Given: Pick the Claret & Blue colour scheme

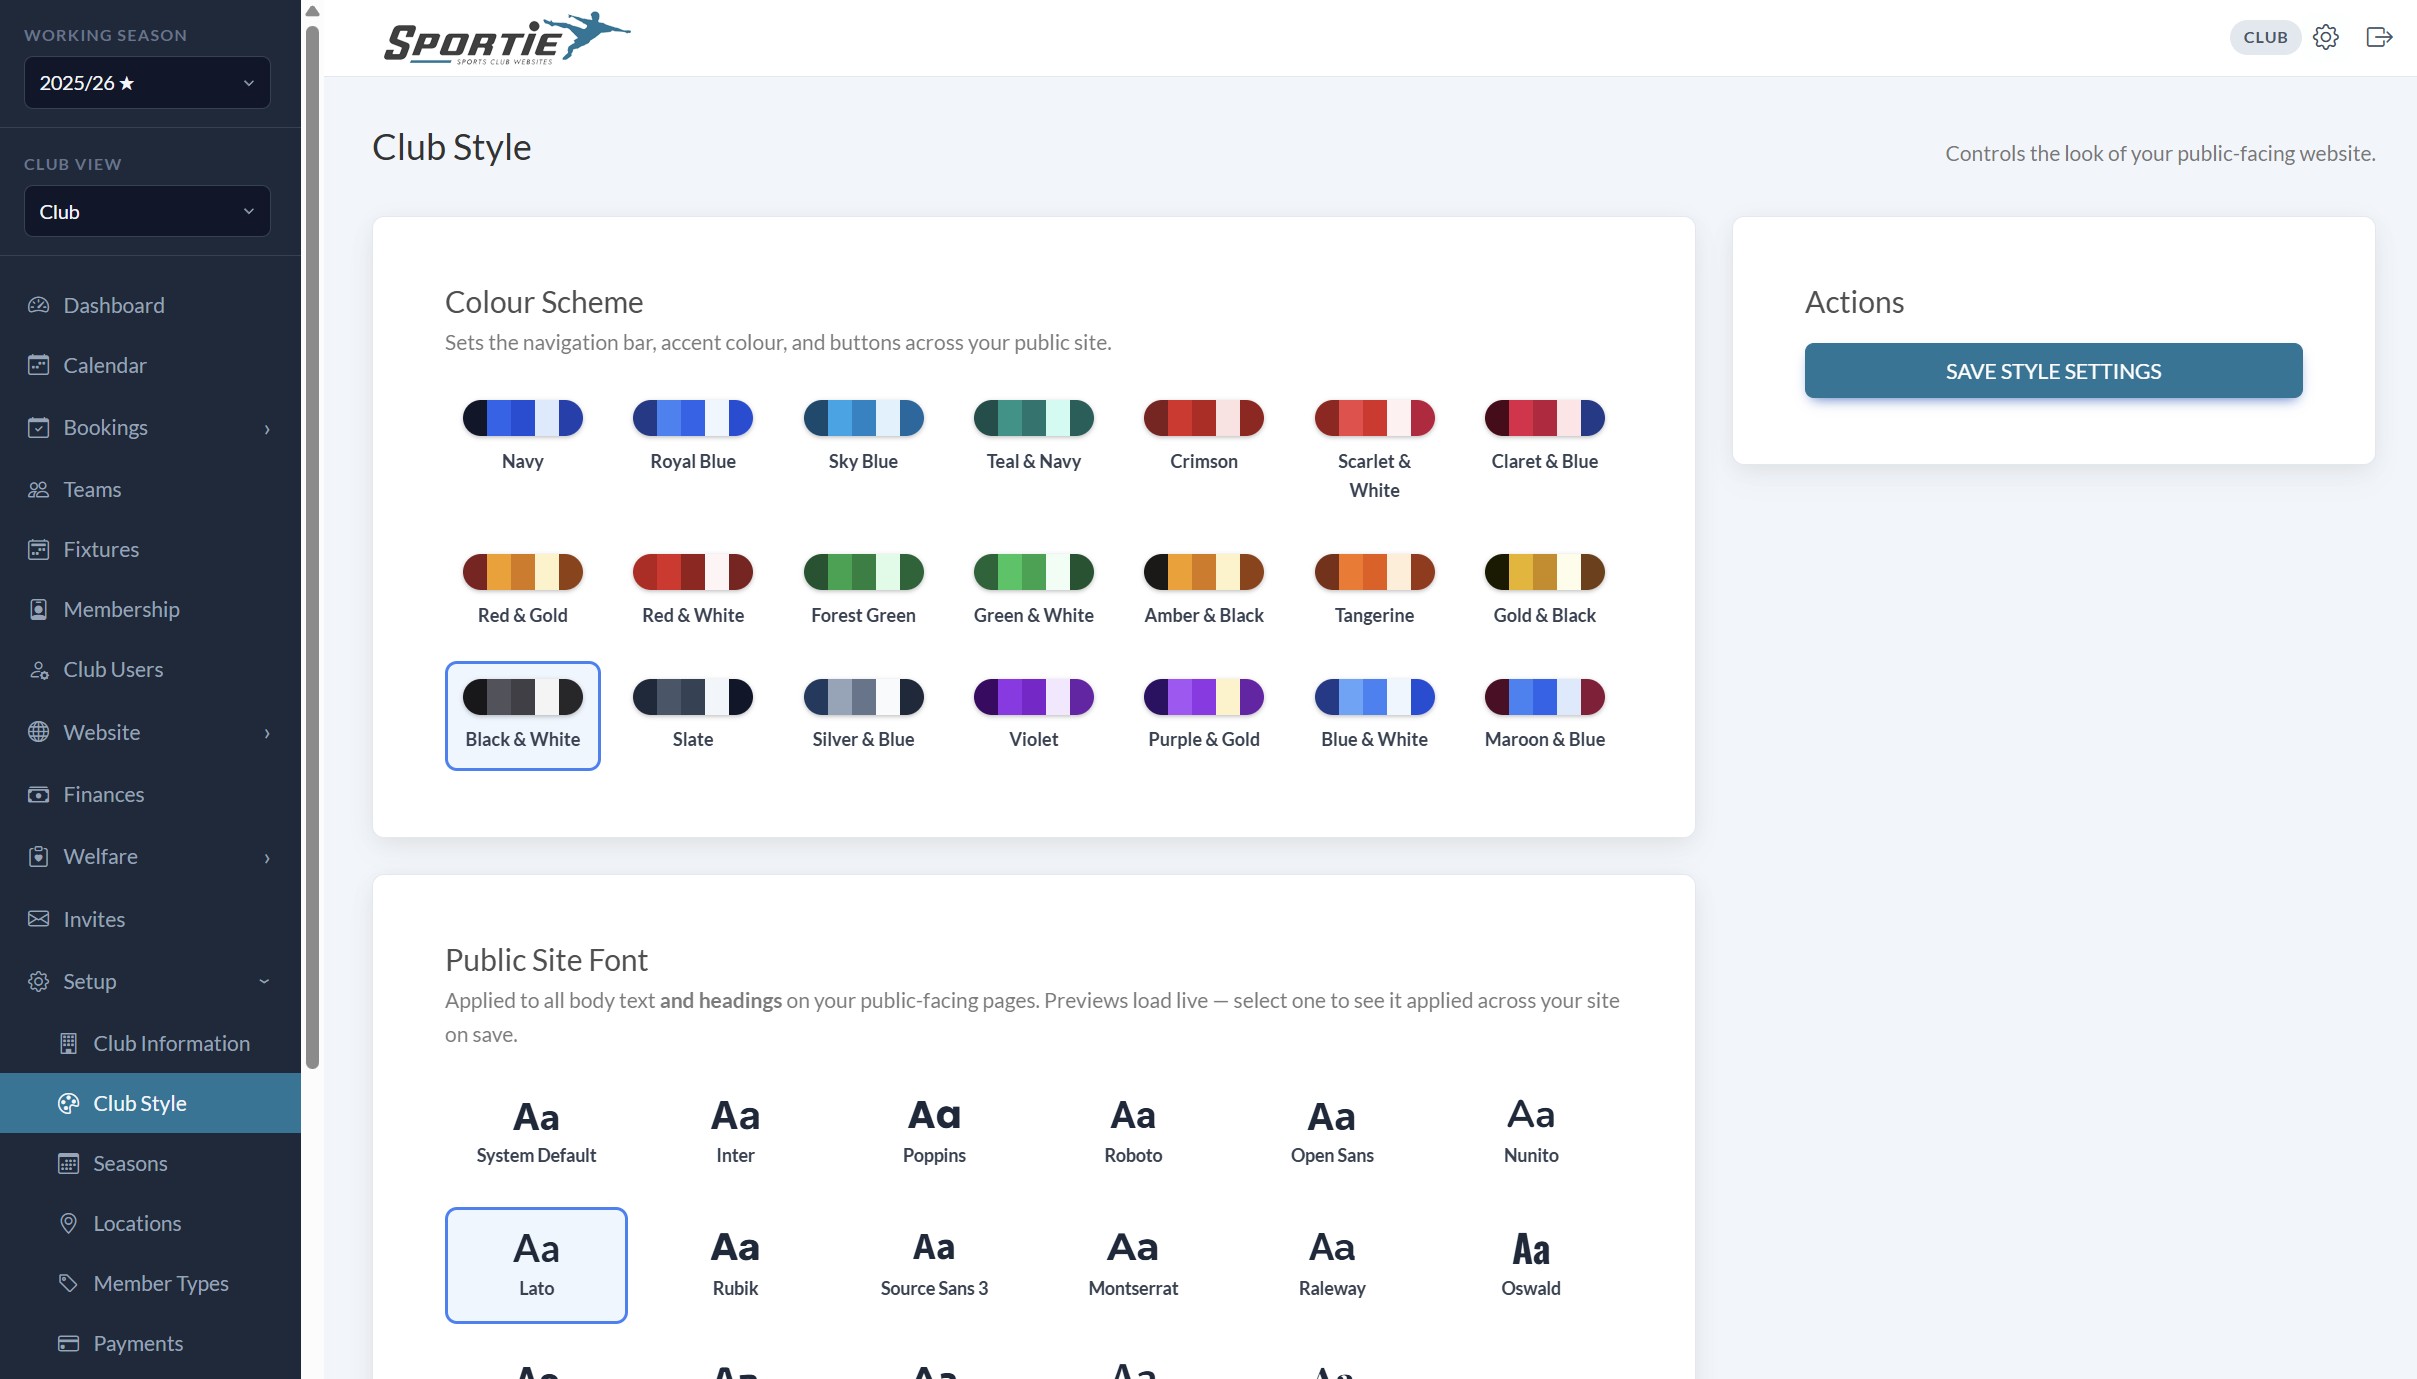Looking at the screenshot, I should 1545,436.
